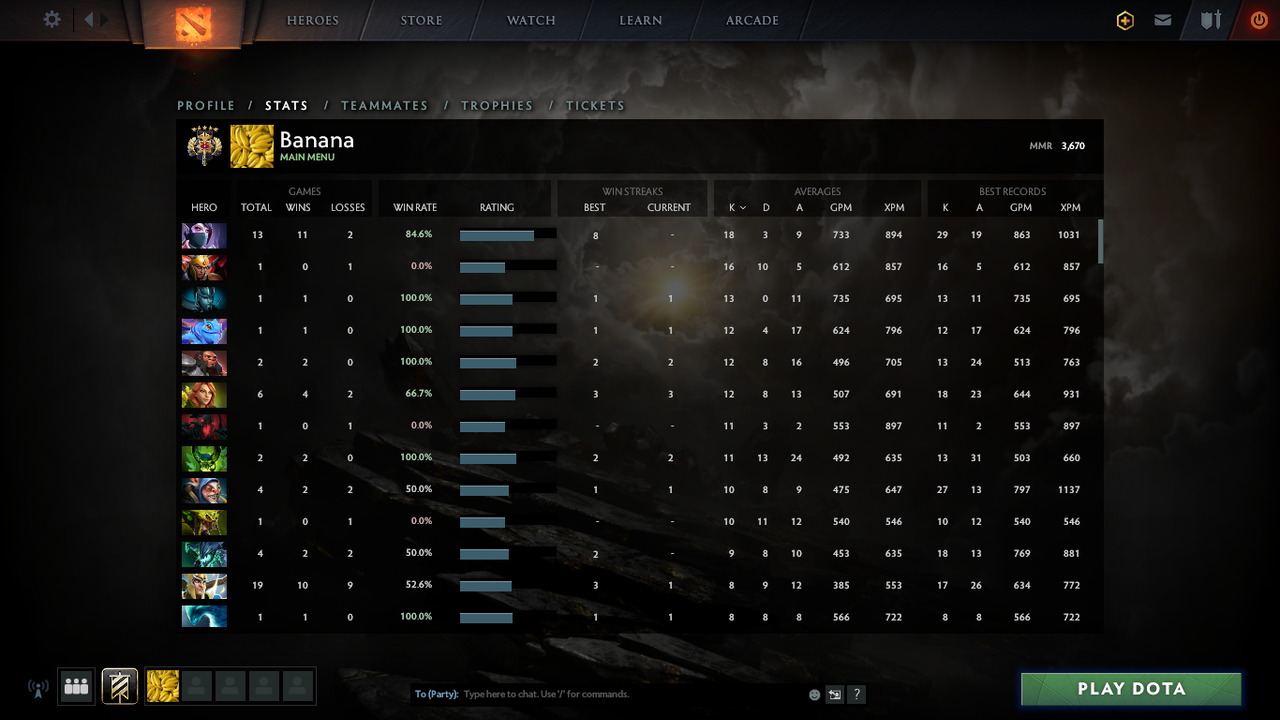This screenshot has width=1280, height=720.
Task: Click the chat icon left of help
Action: [x=835, y=694]
